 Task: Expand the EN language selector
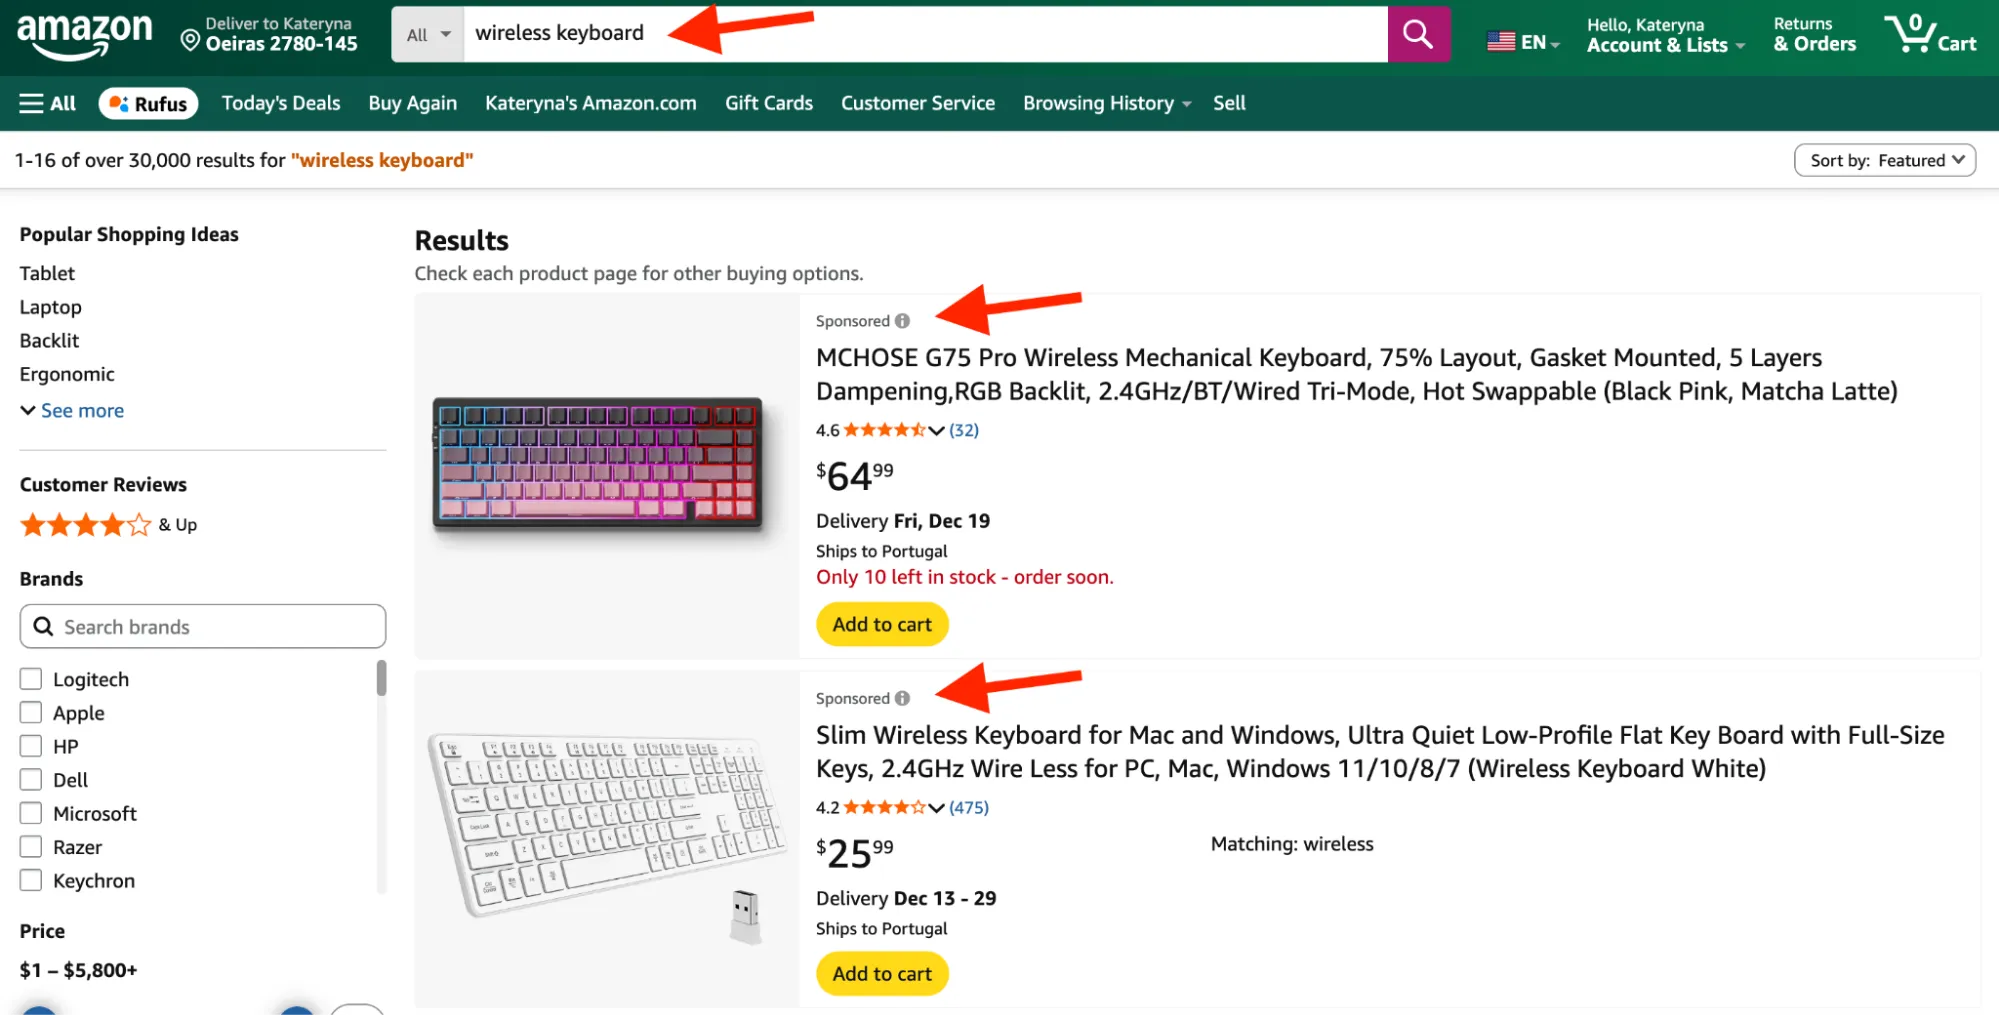pos(1524,42)
